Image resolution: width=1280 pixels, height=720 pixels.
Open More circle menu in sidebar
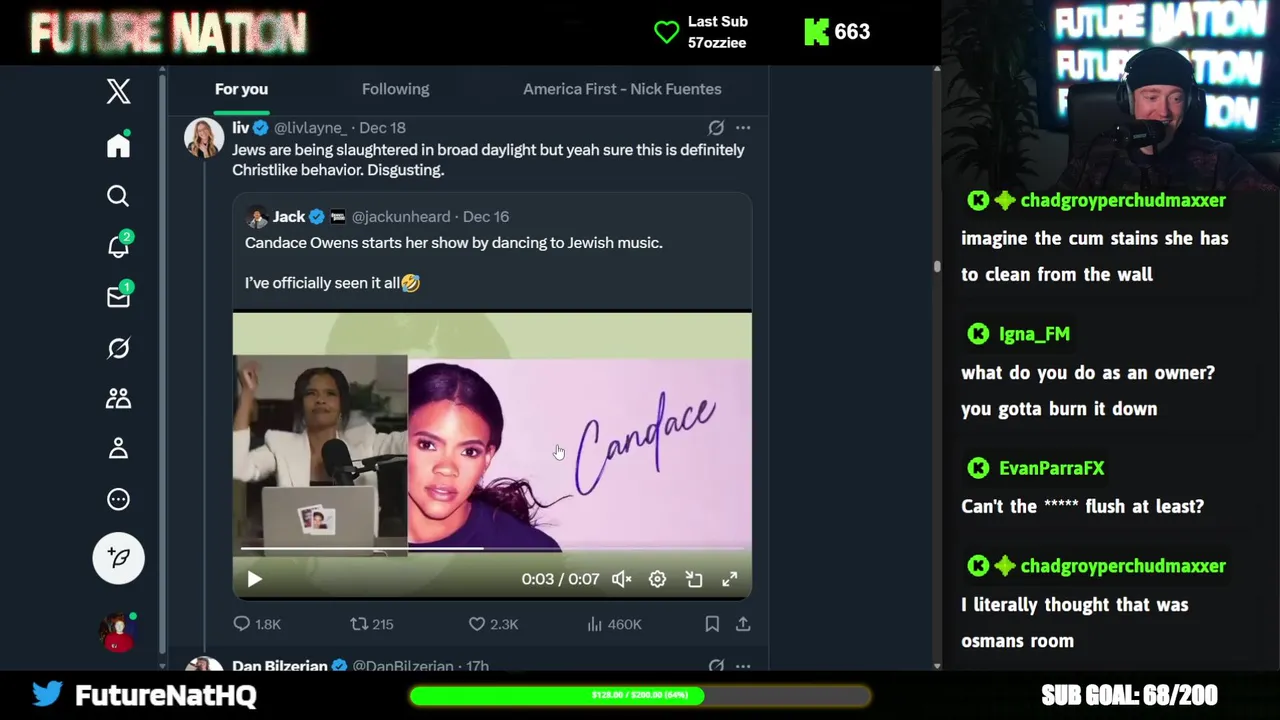pyautogui.click(x=118, y=499)
